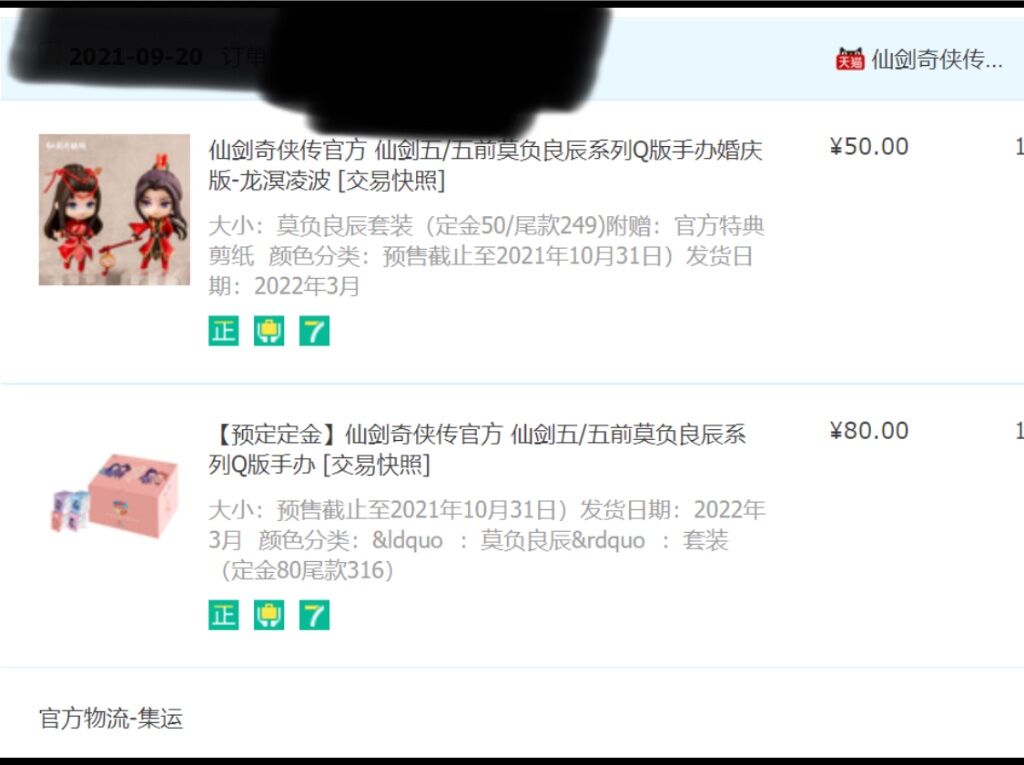
Task: Click the 7-day return badge on the first item
Action: [x=314, y=331]
